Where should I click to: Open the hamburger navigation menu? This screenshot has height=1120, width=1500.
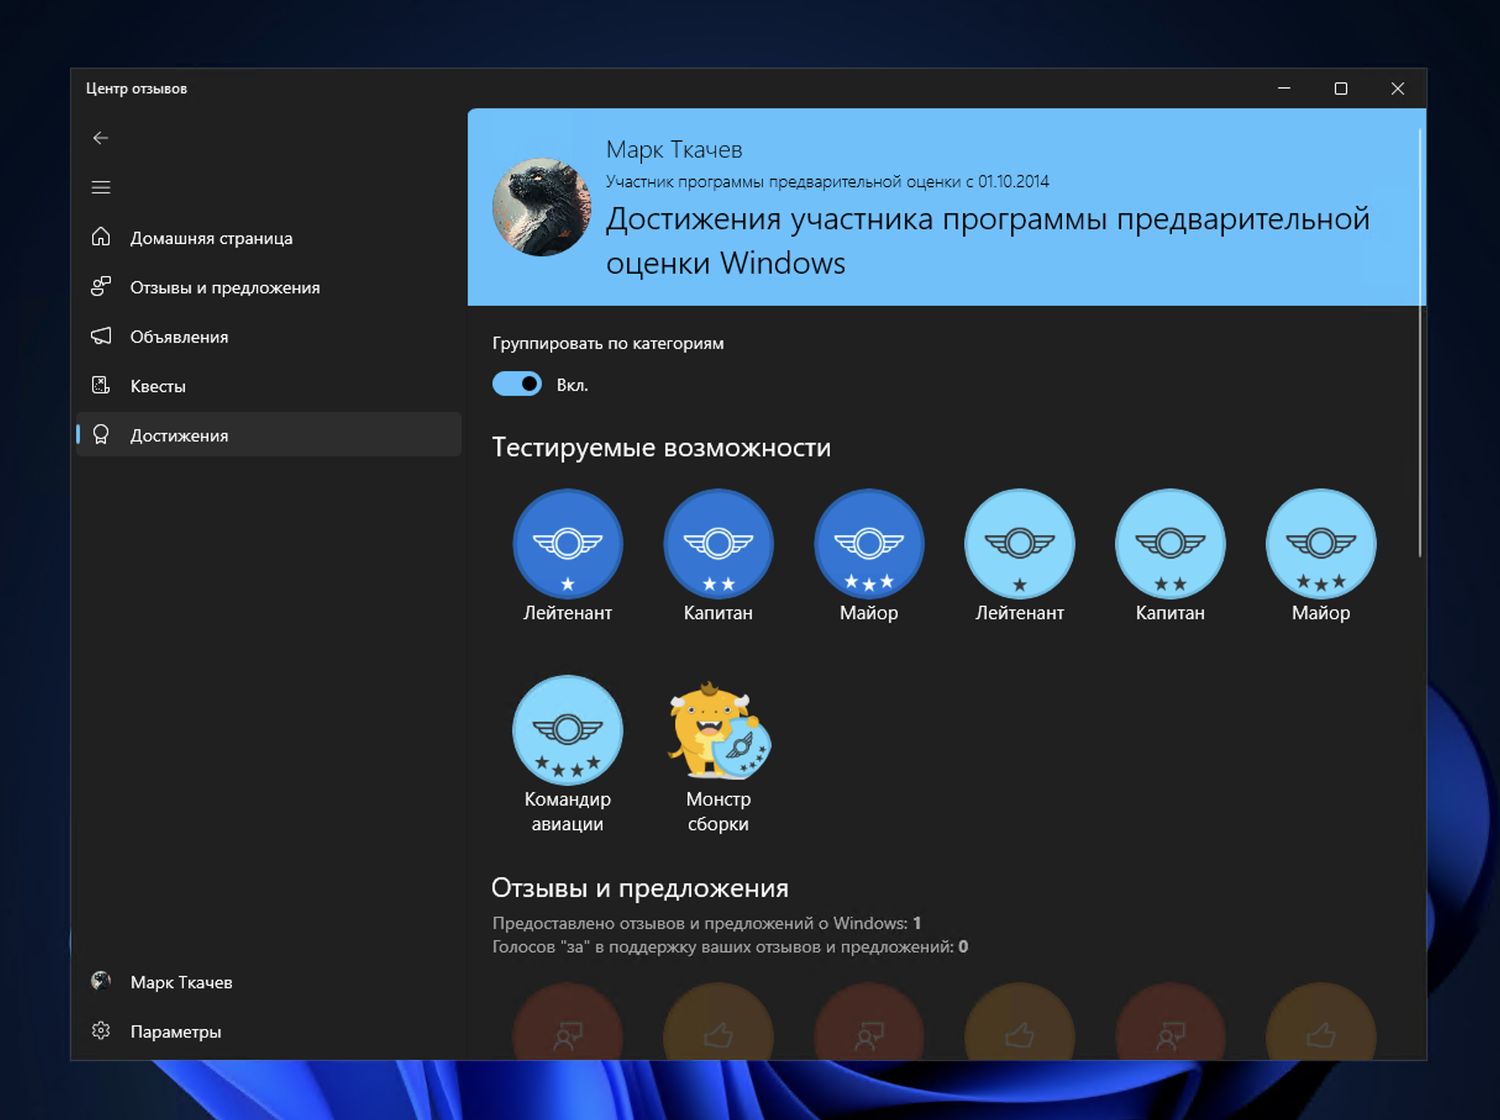click(x=100, y=187)
